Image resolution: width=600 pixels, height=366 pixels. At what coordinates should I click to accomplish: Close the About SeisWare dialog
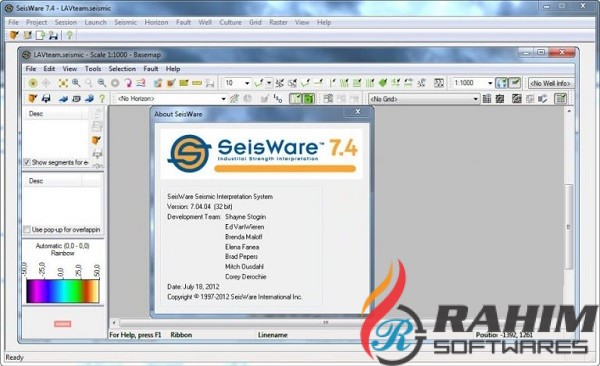[x=358, y=112]
